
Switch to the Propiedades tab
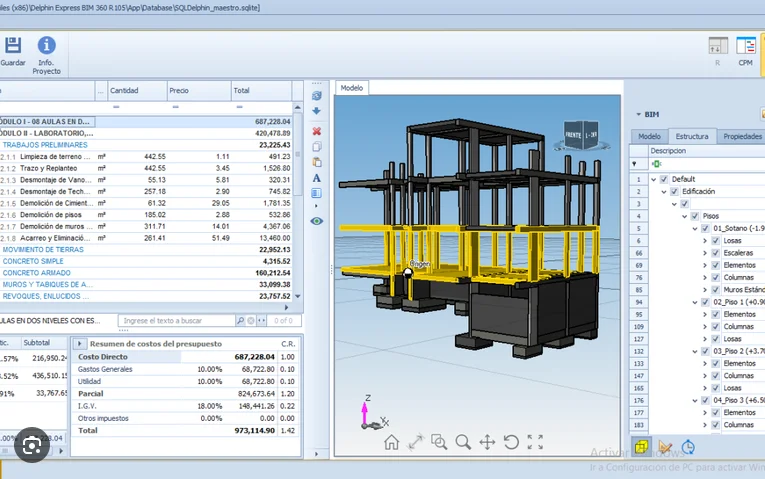[x=742, y=136]
